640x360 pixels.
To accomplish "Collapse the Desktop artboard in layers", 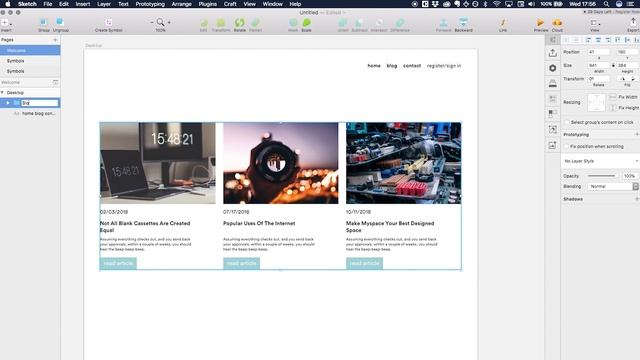I will pyautogui.click(x=2, y=93).
